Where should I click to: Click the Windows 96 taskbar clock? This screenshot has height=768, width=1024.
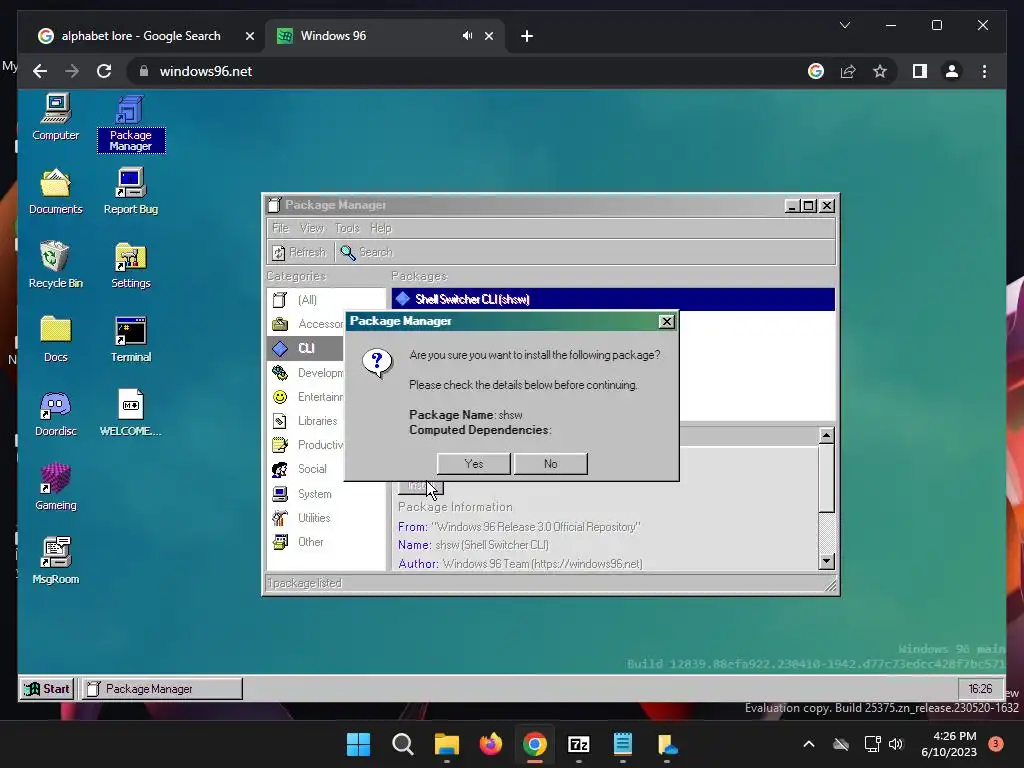tap(980, 688)
